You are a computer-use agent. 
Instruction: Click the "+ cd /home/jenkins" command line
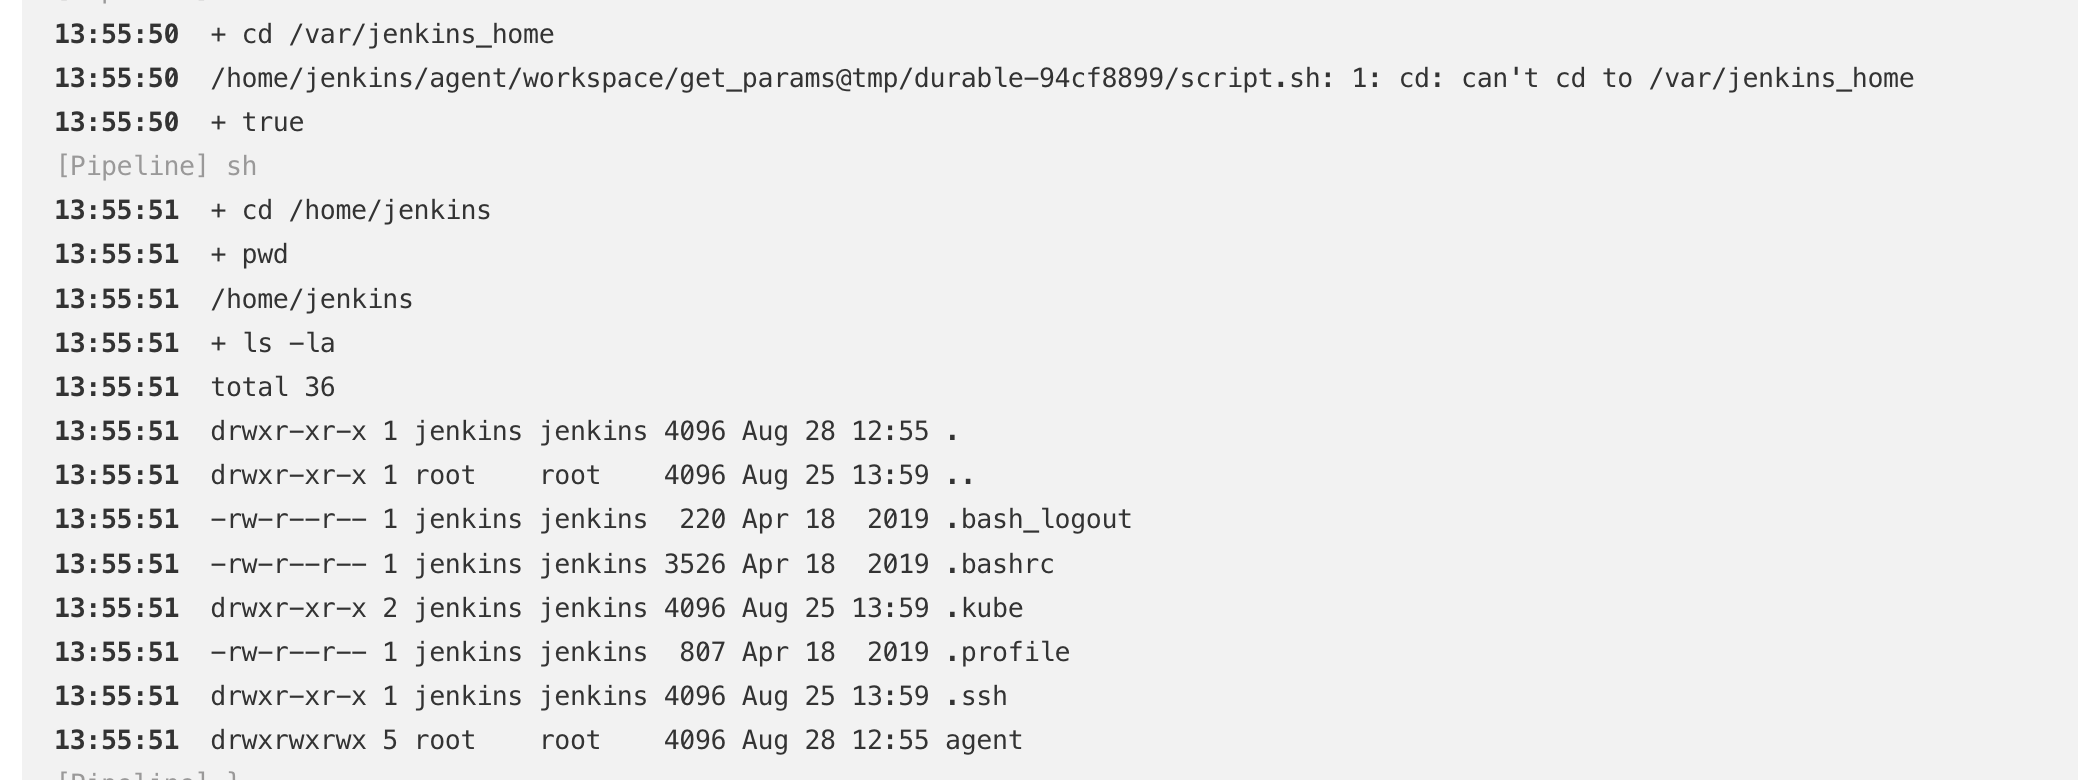350,210
